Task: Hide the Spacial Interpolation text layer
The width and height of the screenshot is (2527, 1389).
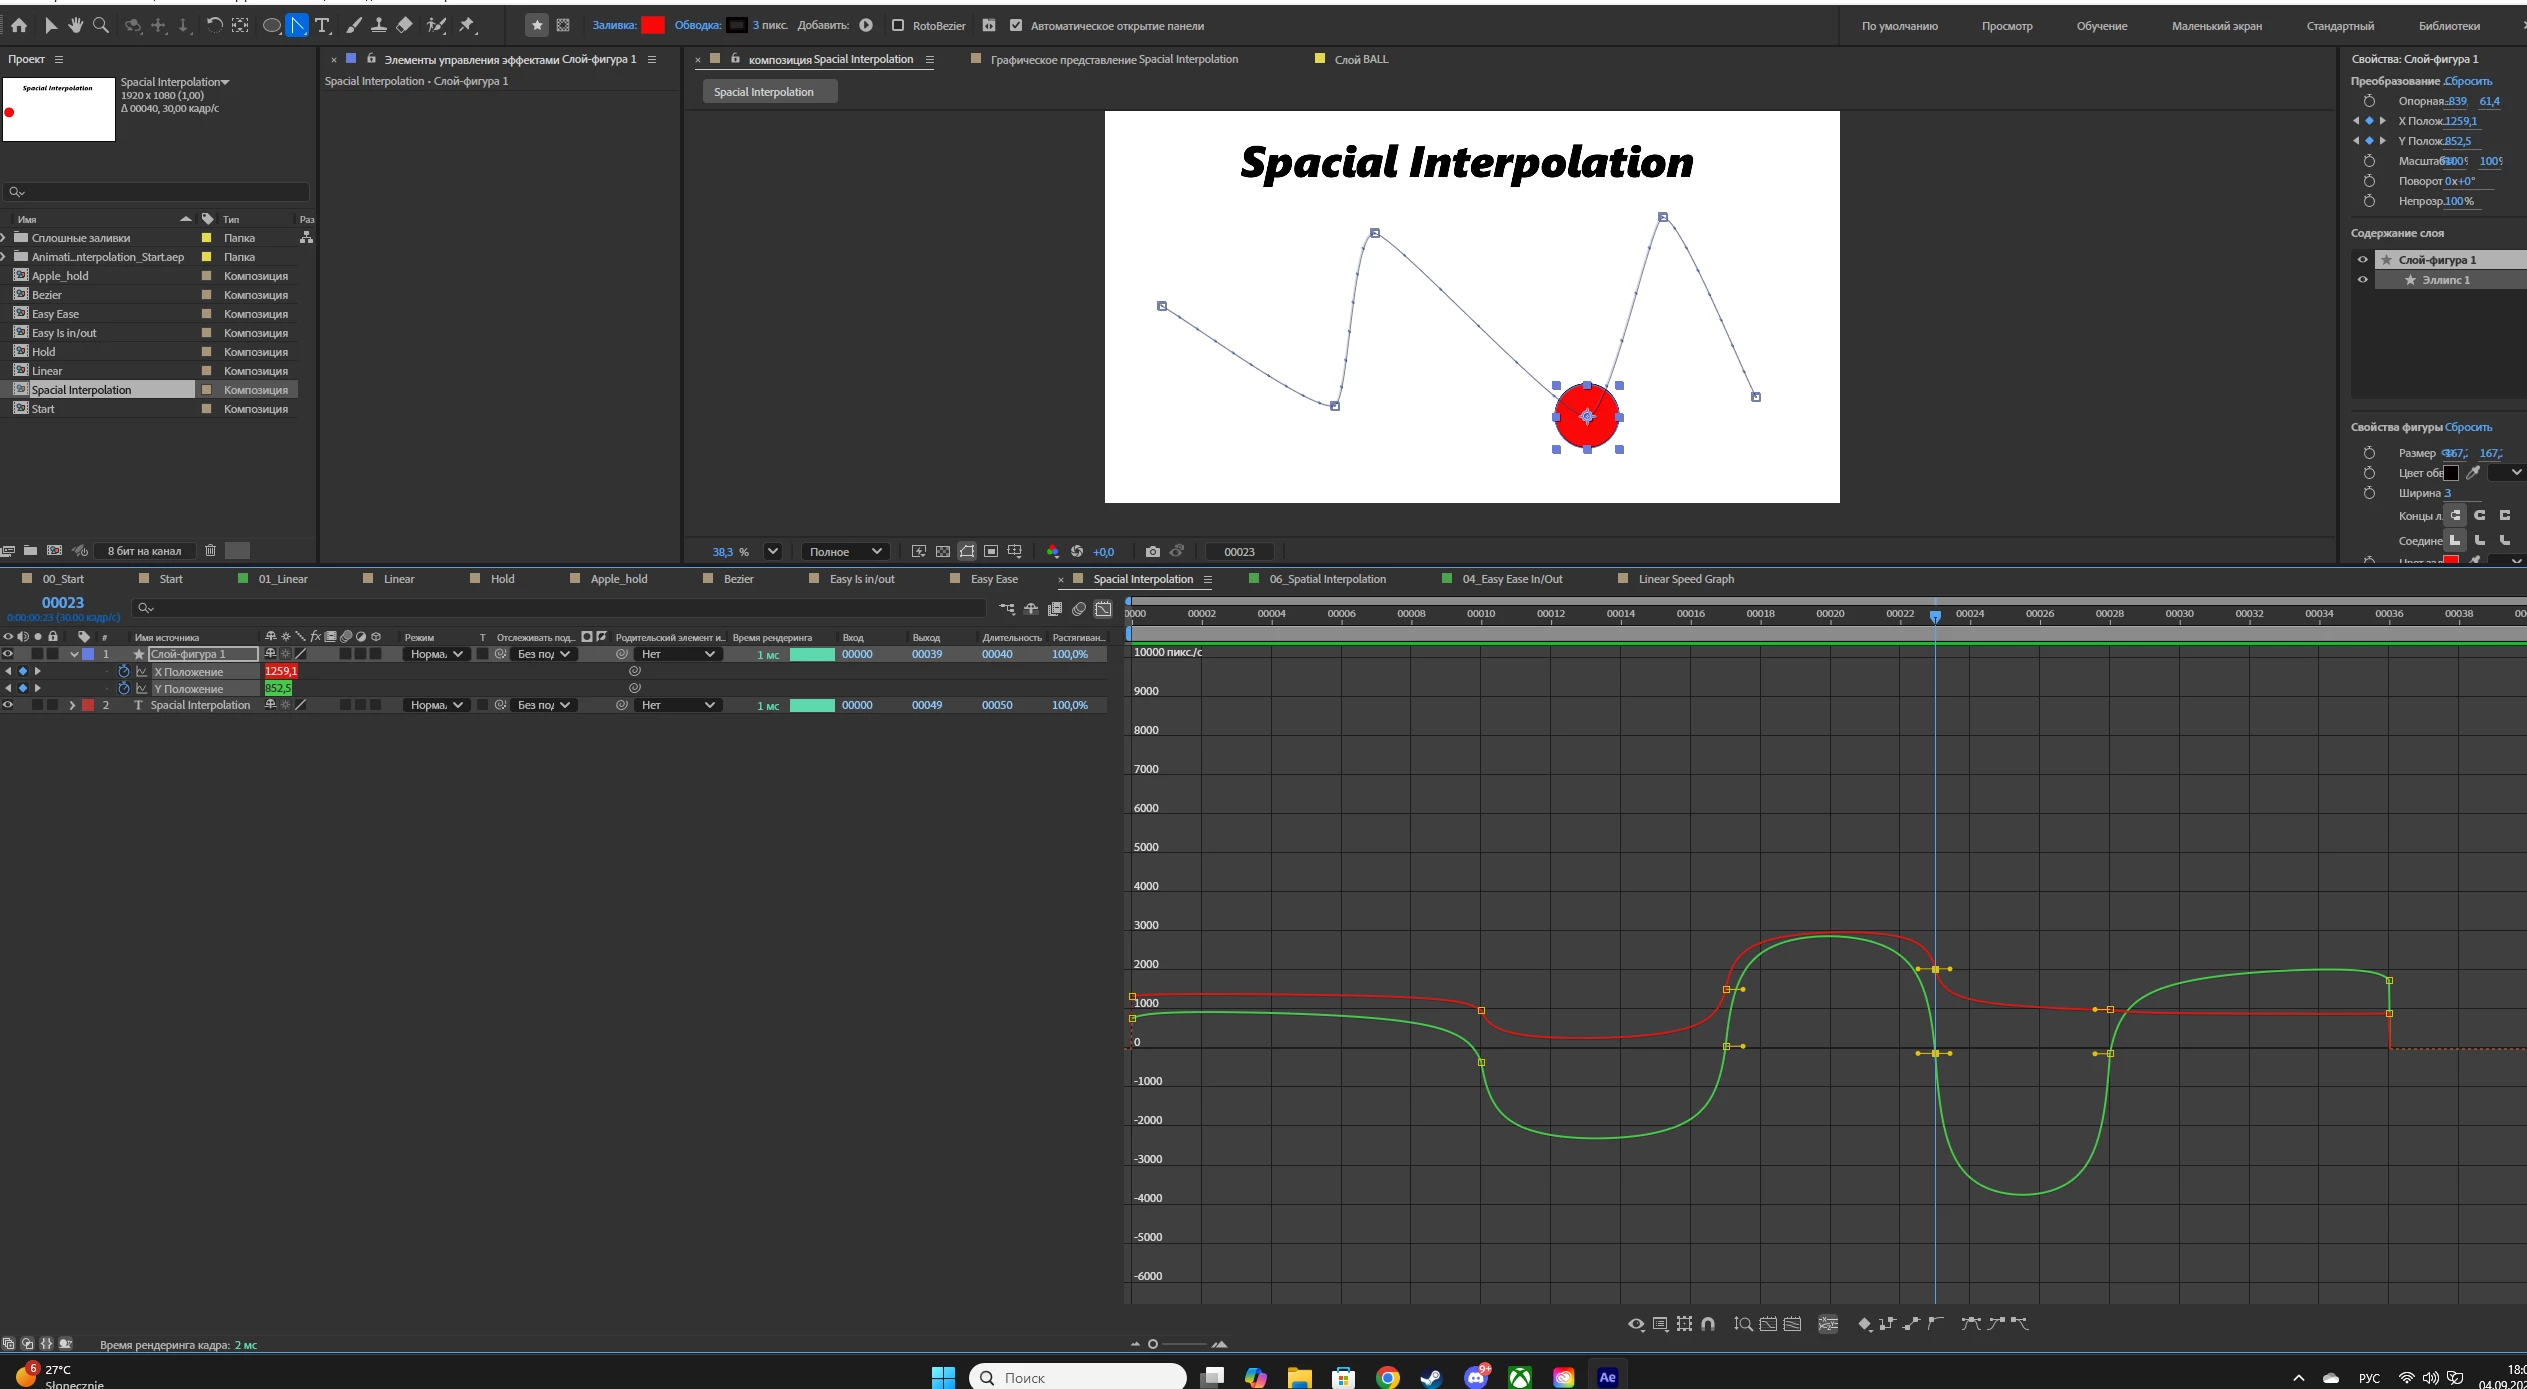Action: point(8,705)
